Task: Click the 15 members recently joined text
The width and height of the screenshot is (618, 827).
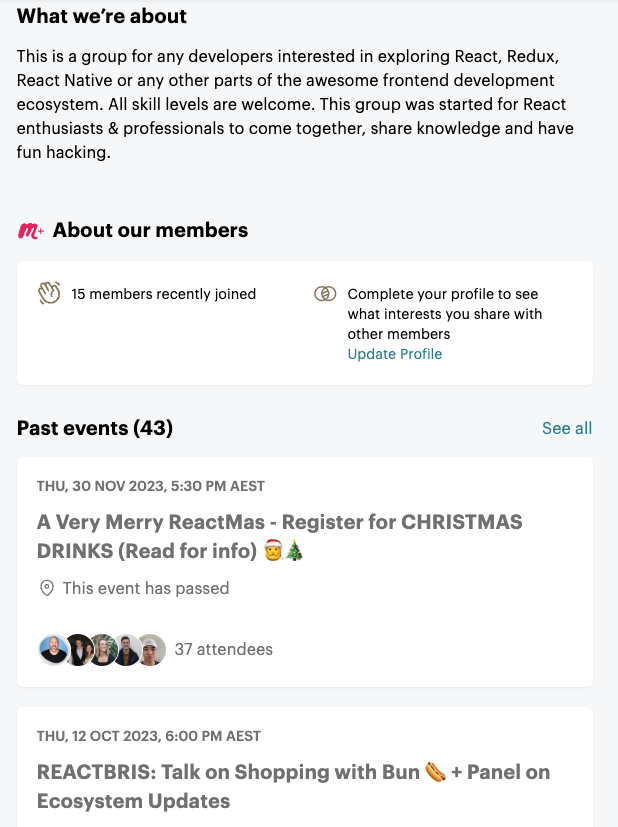Action: click(163, 294)
